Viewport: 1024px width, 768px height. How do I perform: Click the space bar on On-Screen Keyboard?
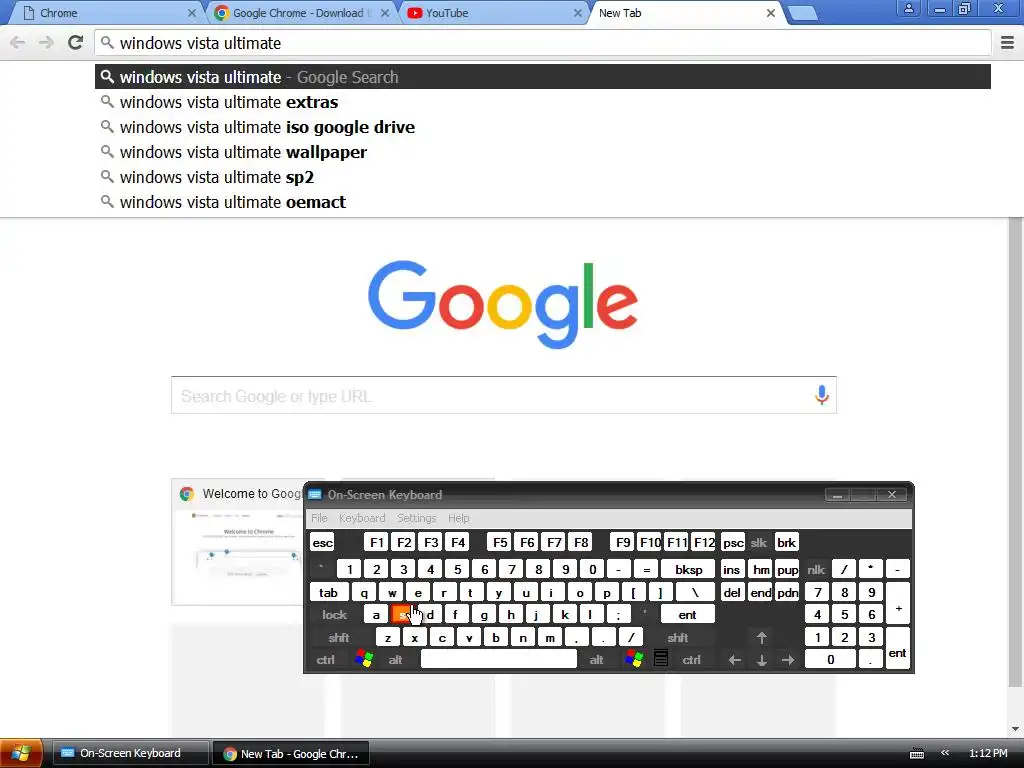coord(499,659)
